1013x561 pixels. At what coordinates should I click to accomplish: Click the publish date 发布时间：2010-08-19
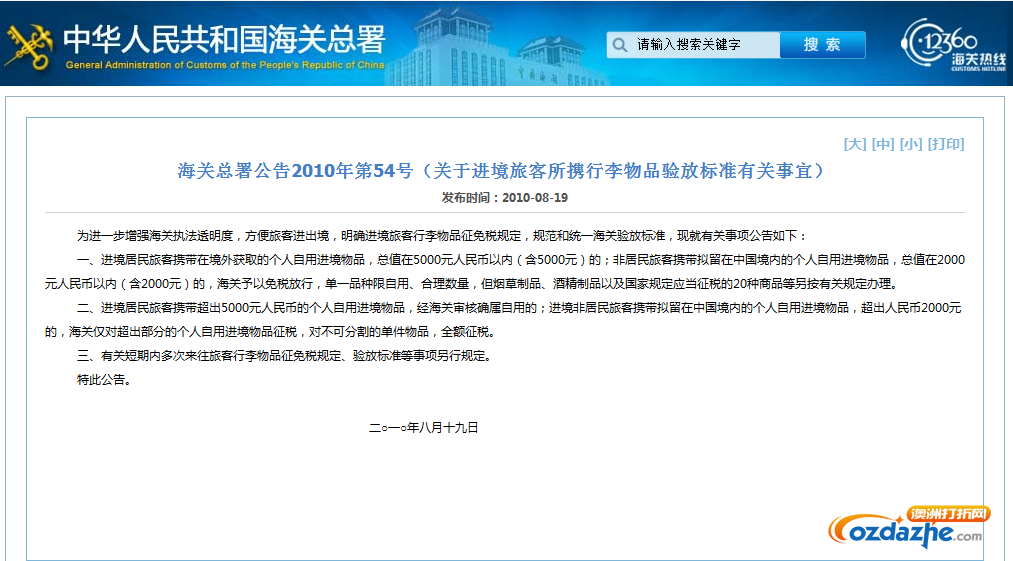(505, 198)
